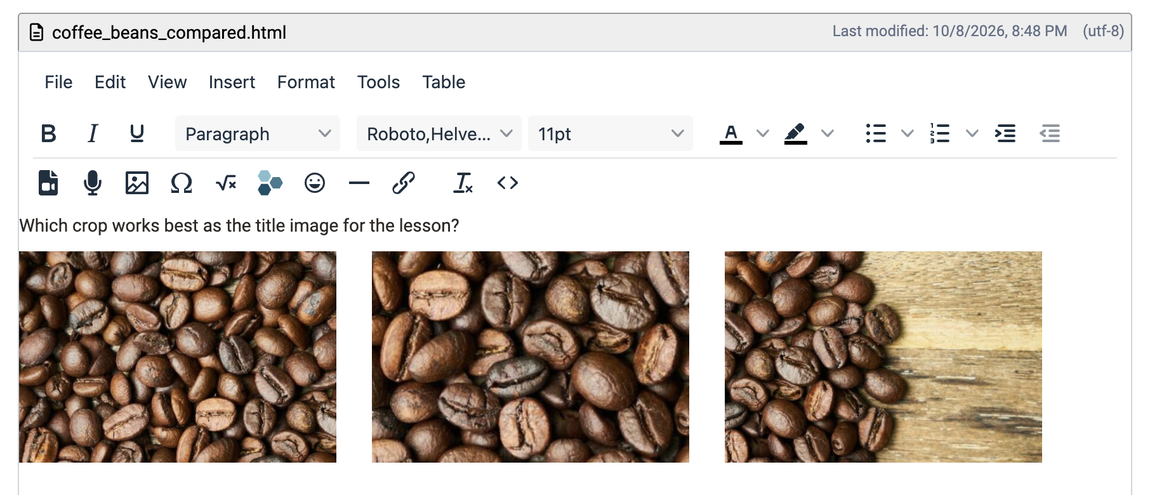Open the Roboto font family dropdown
Image resolution: width=1150 pixels, height=495 pixels.
[439, 133]
